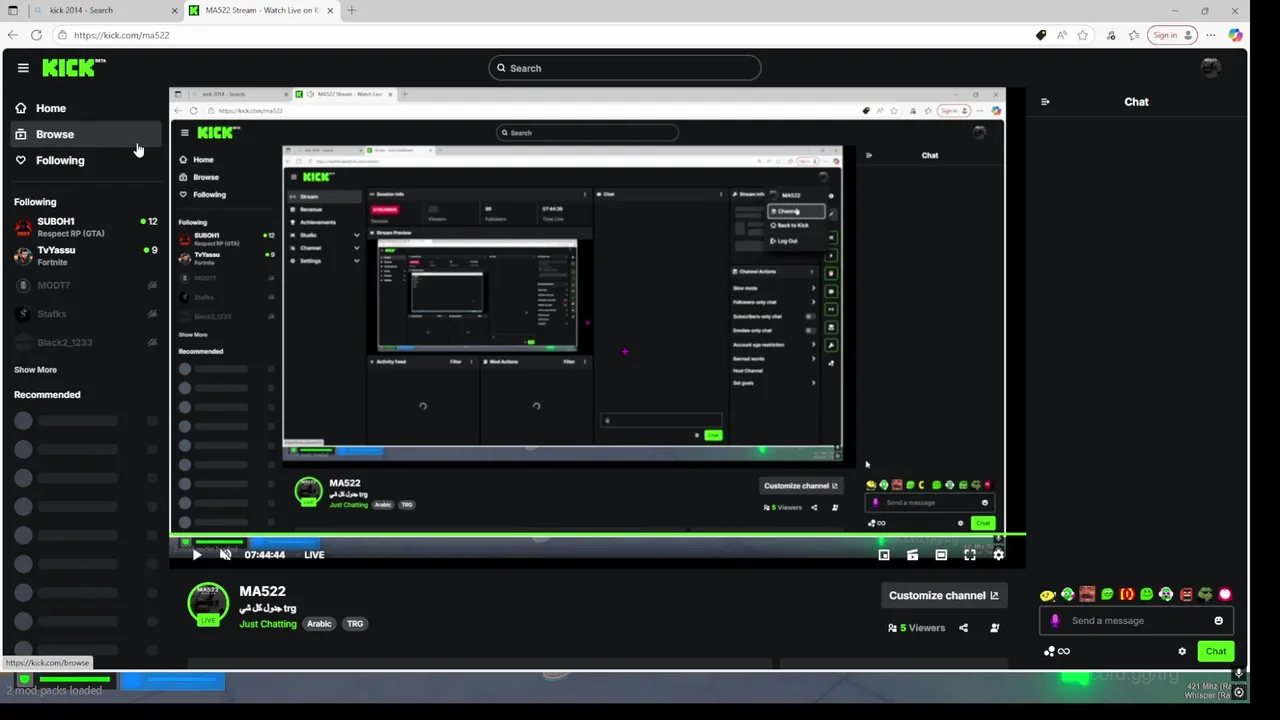Click the Recommended heading in sidebar
1280x720 pixels.
(47, 395)
